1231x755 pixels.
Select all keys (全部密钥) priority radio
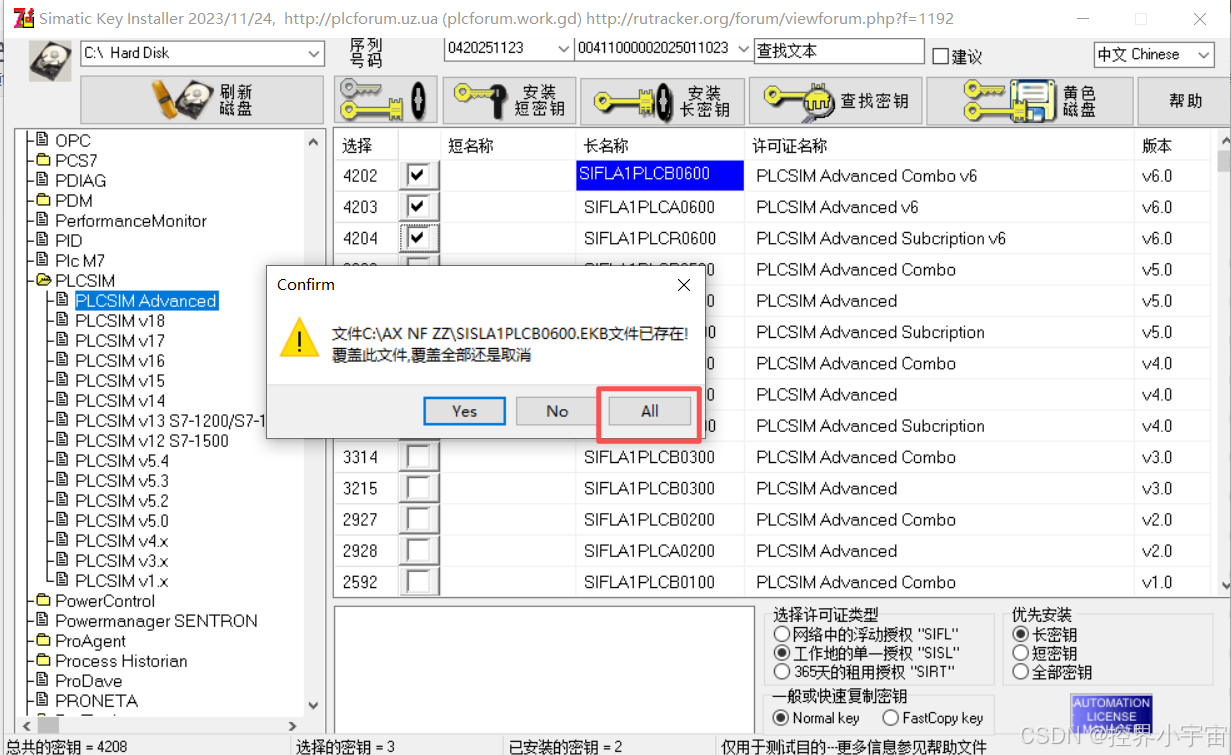click(1020, 672)
